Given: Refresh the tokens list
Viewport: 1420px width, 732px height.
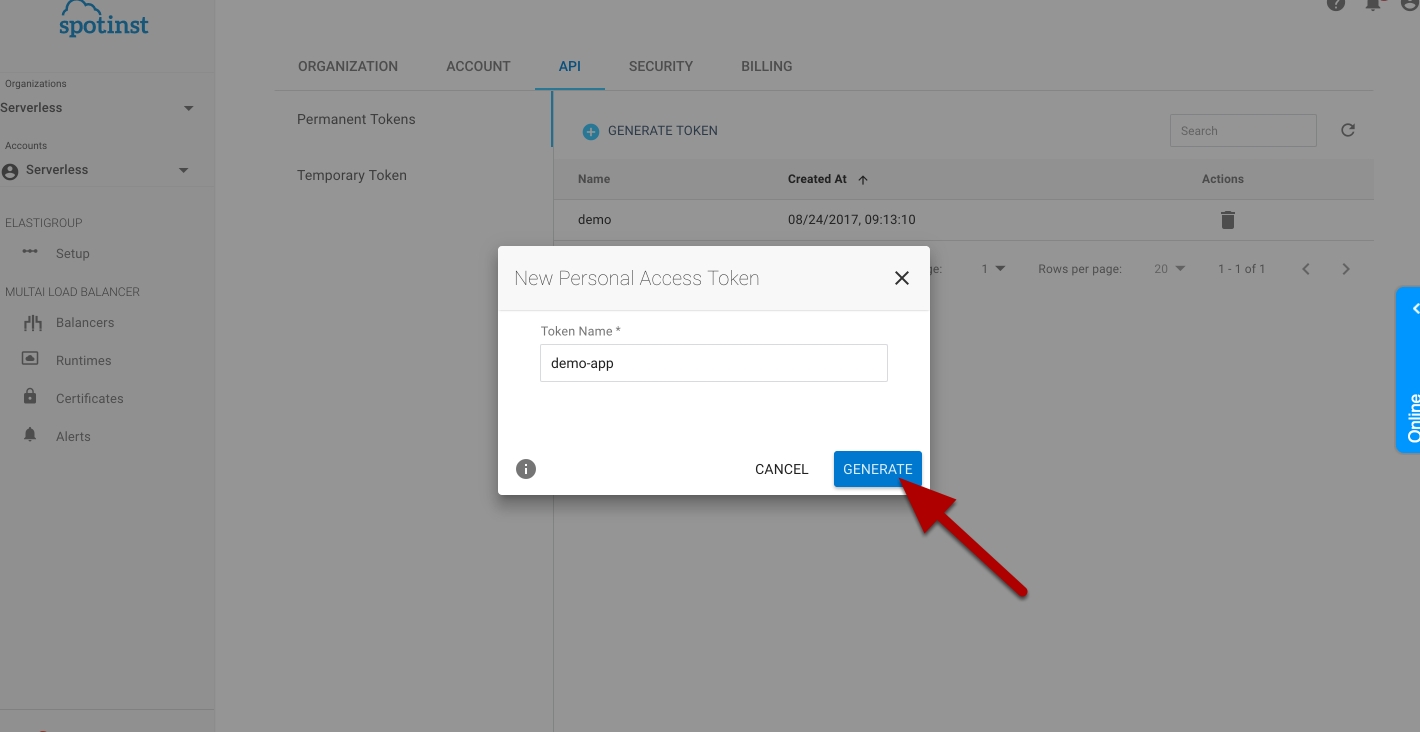Looking at the screenshot, I should 1347,130.
